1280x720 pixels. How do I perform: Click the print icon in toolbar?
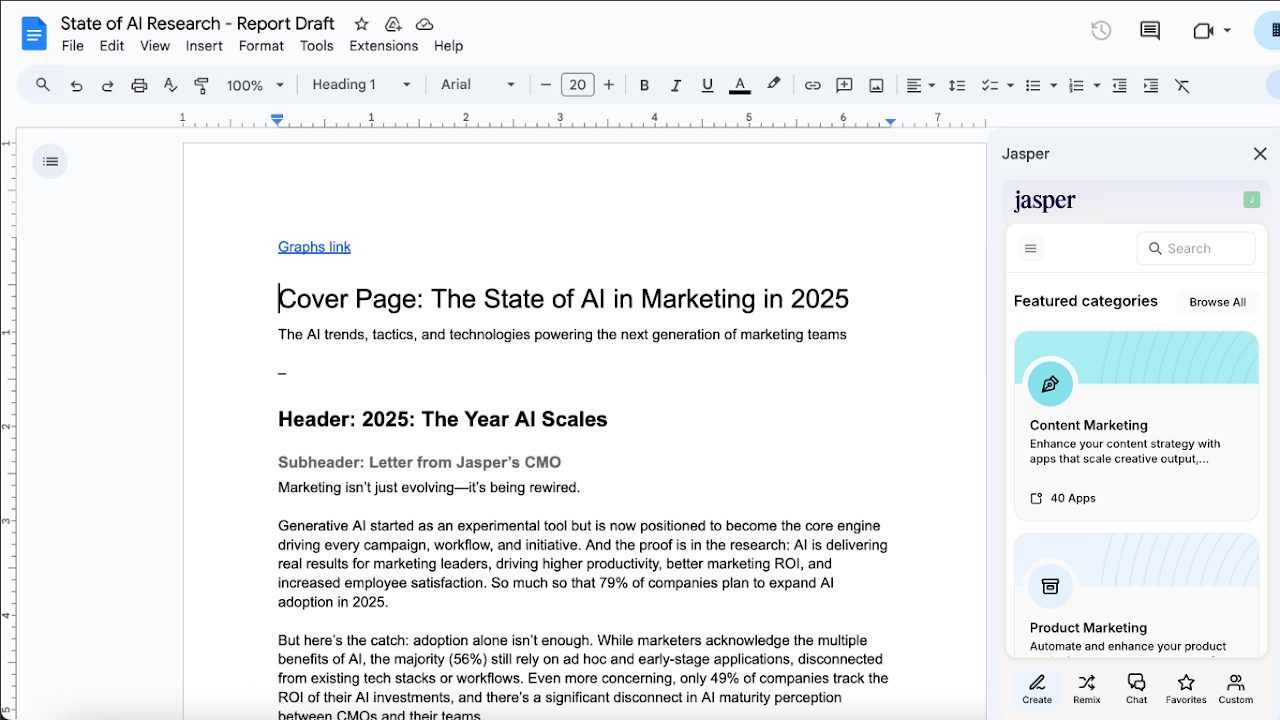tap(139, 85)
